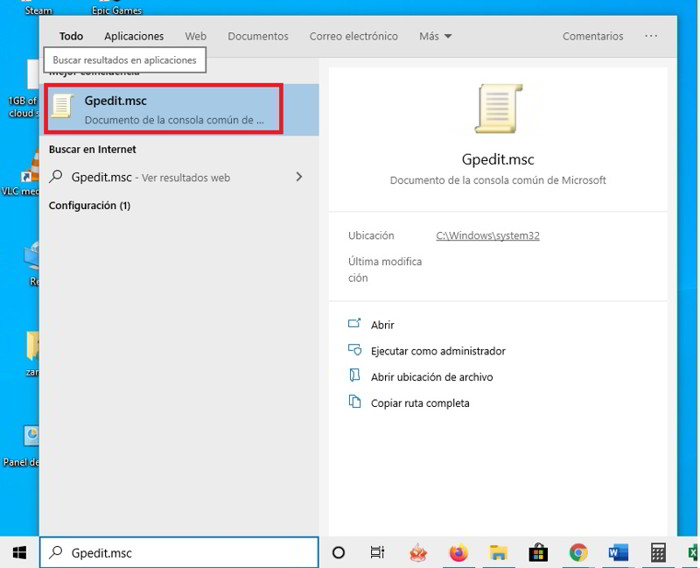
Task: Open Task View from the taskbar
Action: point(377,552)
